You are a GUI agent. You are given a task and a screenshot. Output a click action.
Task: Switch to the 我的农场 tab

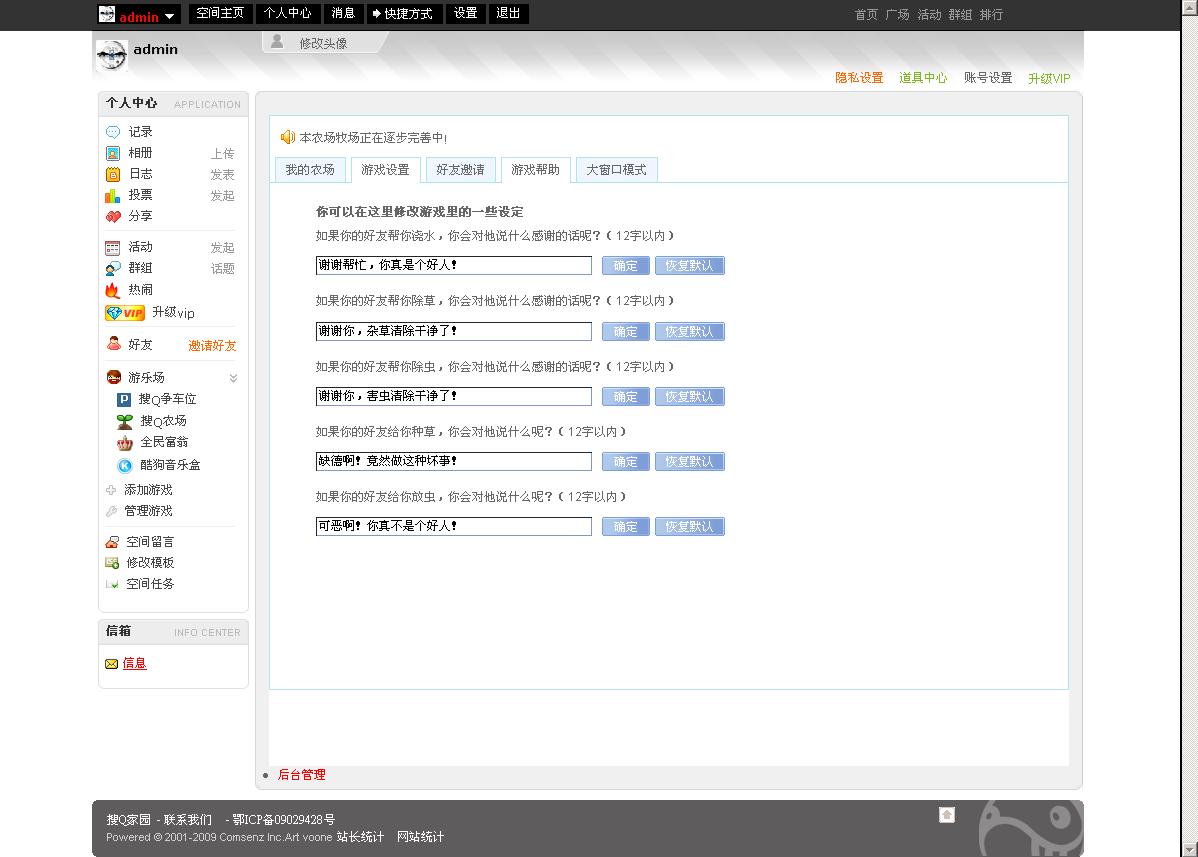pyautogui.click(x=310, y=170)
